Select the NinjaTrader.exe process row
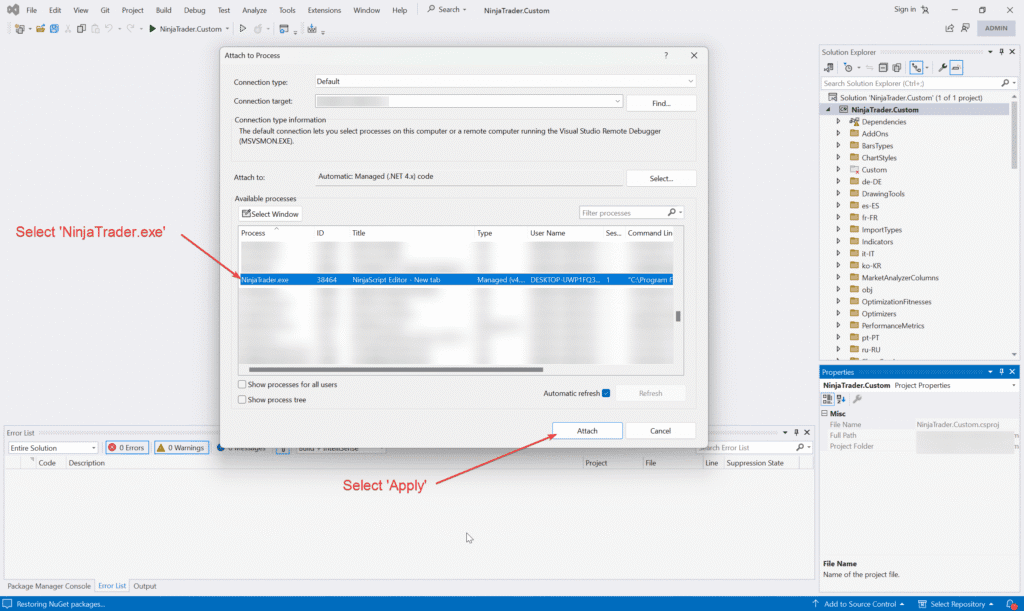Viewport: 1024px width, 611px height. point(456,279)
